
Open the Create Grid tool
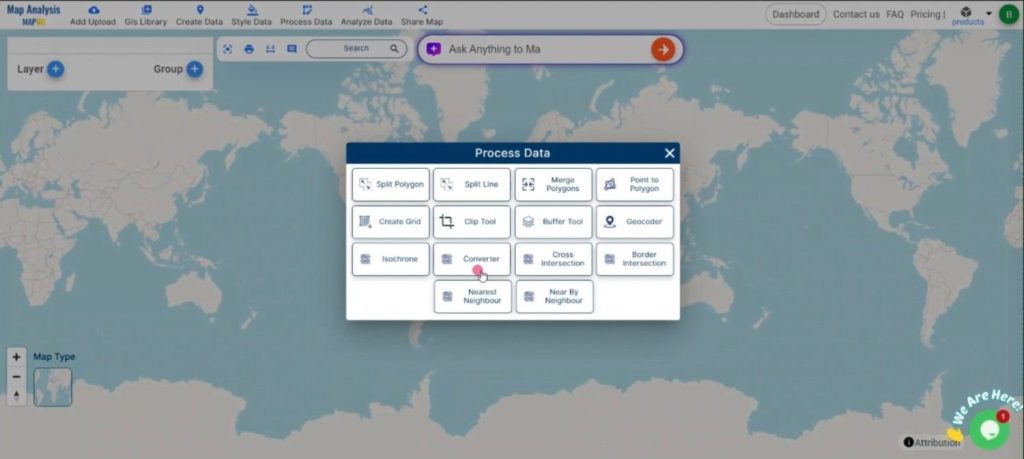[x=391, y=222]
